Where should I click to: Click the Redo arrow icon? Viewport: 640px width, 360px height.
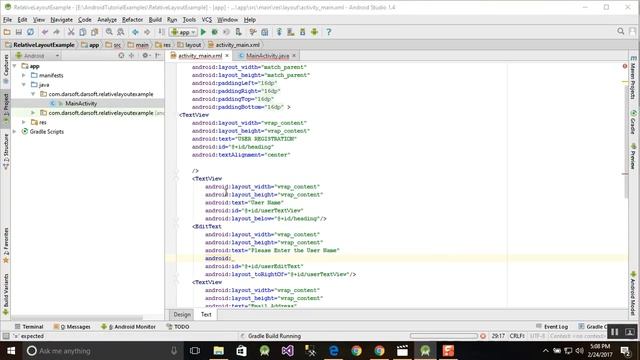point(56,32)
